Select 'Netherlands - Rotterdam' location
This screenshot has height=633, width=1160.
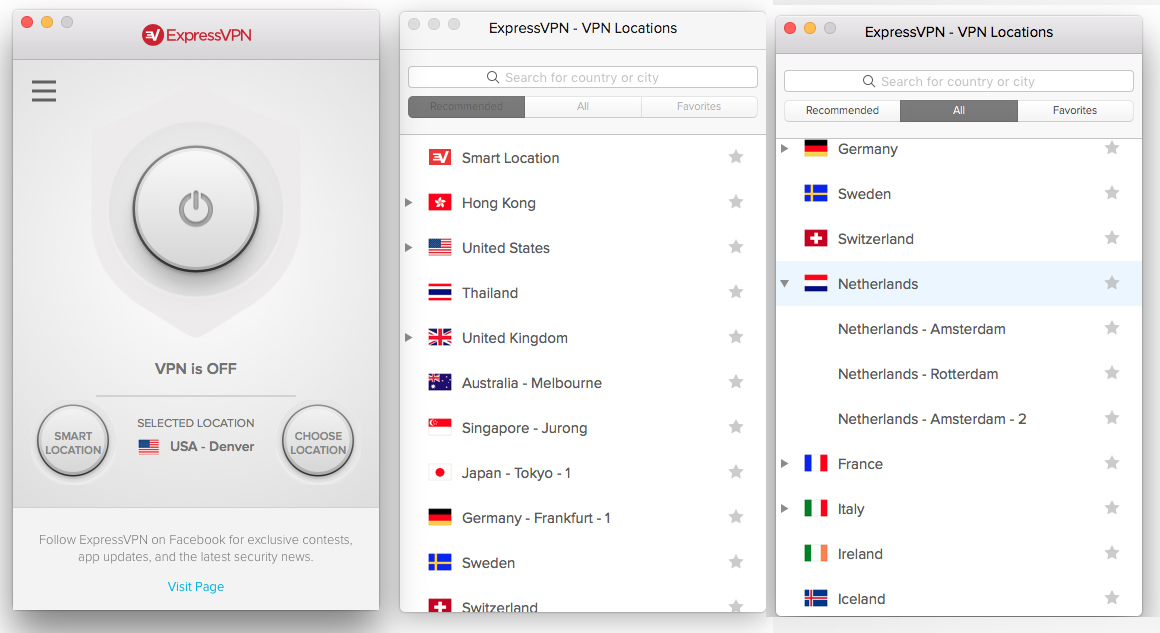(917, 374)
